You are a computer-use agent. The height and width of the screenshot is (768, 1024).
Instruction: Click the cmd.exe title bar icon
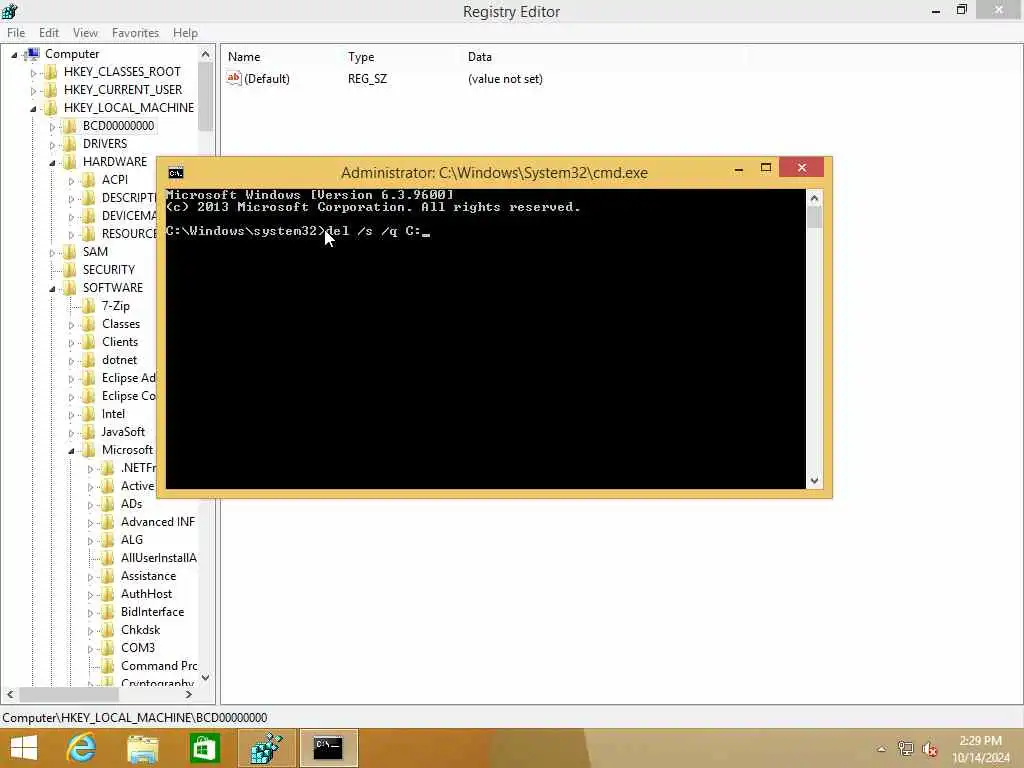pos(176,172)
